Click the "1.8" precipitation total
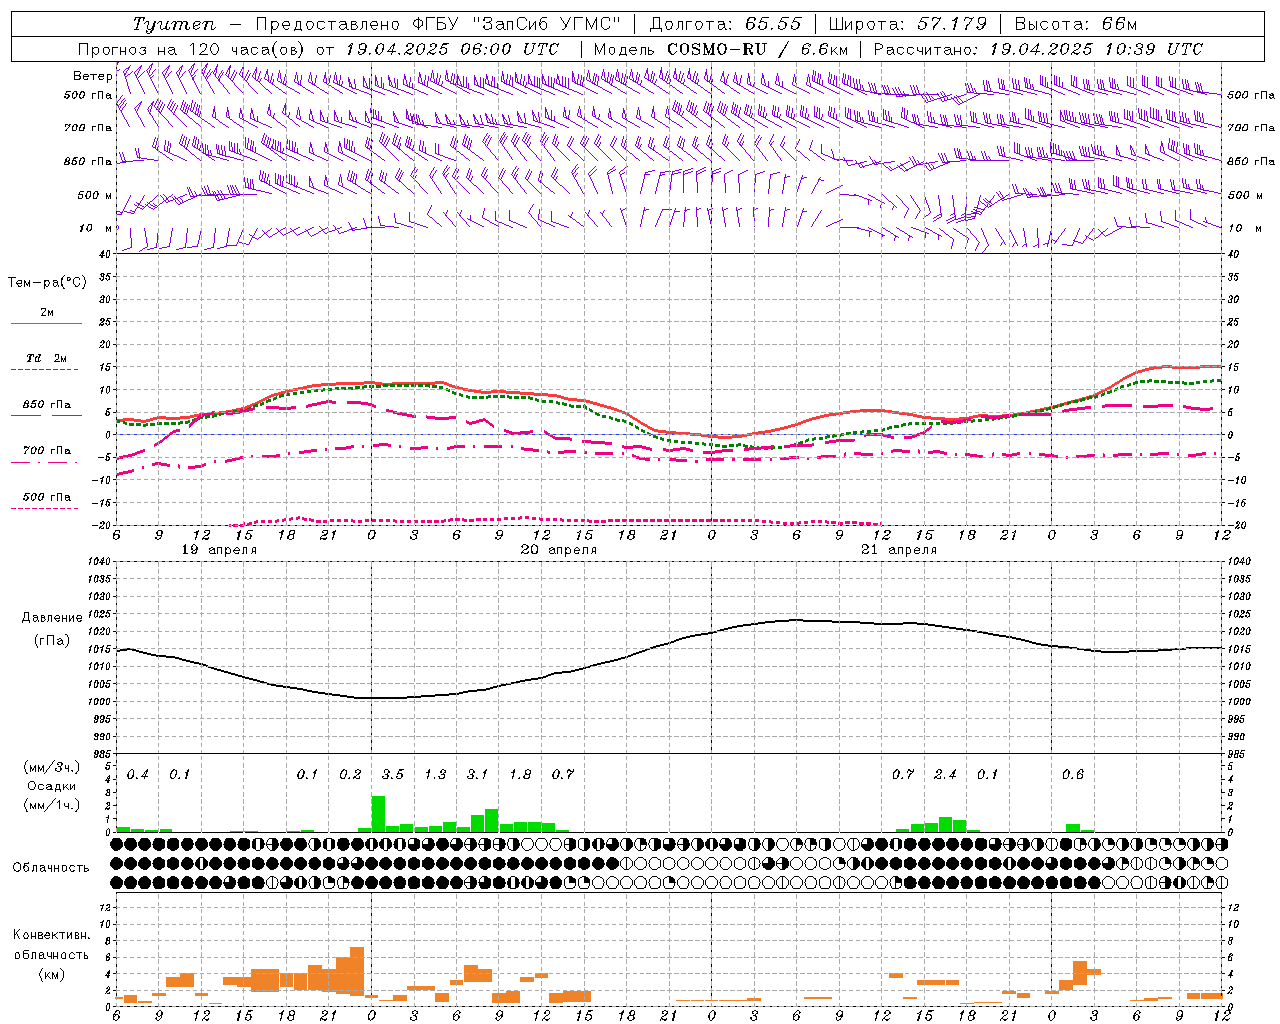This screenshot has width=1280, height=1024. coord(520,775)
